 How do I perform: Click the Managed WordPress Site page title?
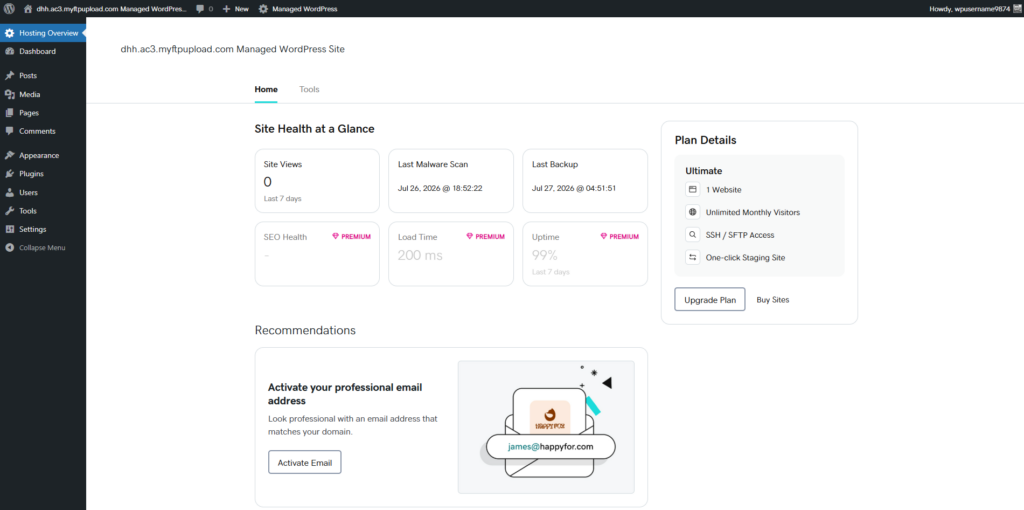point(232,49)
